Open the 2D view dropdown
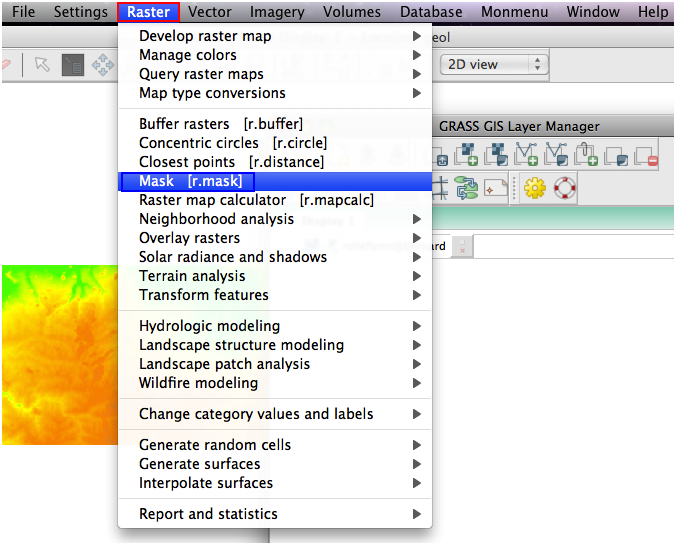This screenshot has width=676, height=545. (493, 64)
